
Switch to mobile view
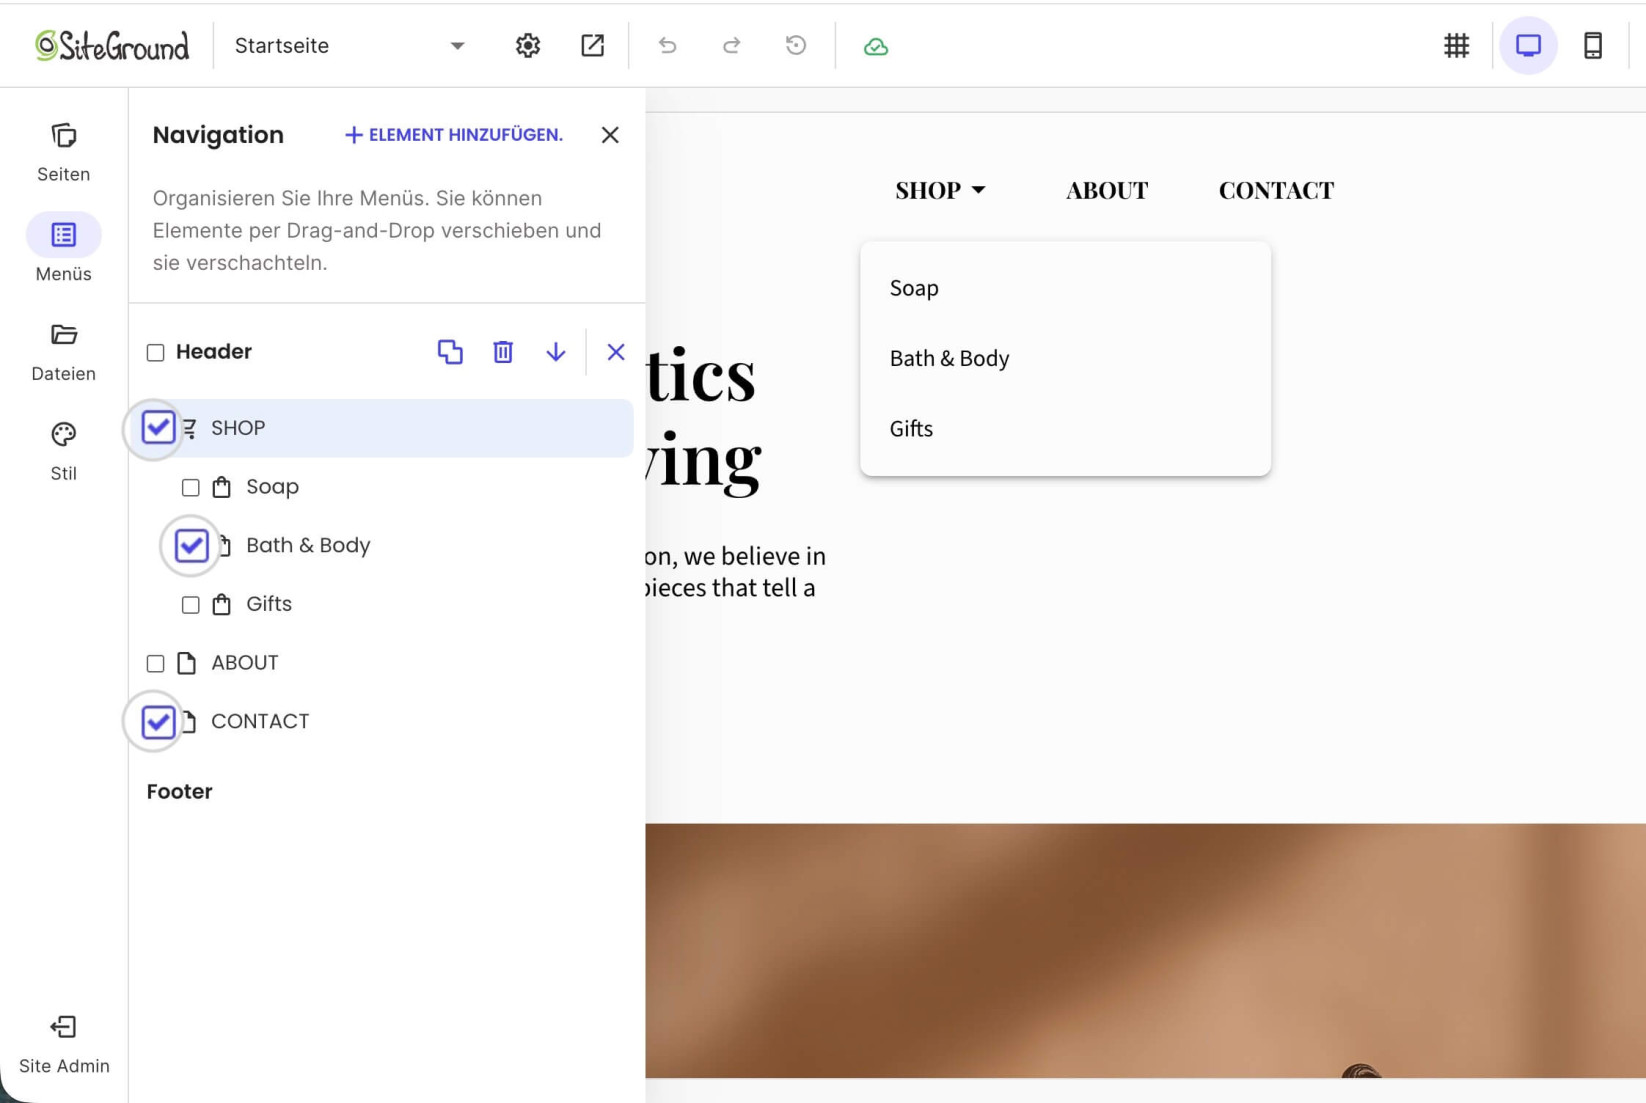pos(1593,46)
